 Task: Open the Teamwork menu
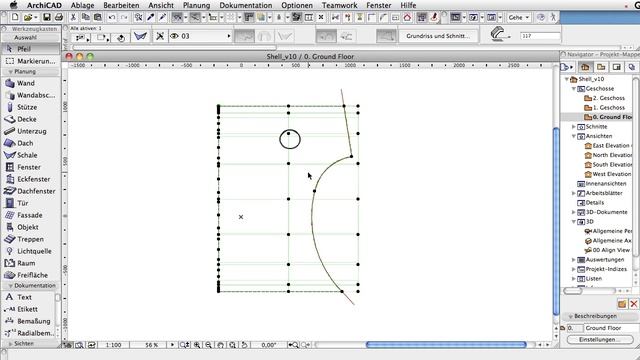[x=340, y=5]
